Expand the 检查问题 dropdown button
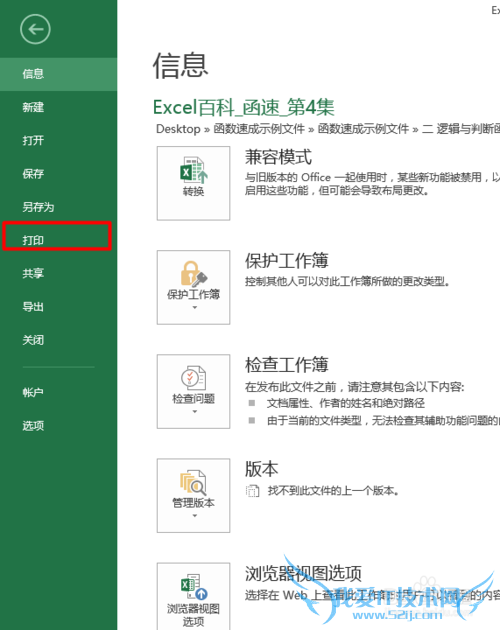 point(193,391)
